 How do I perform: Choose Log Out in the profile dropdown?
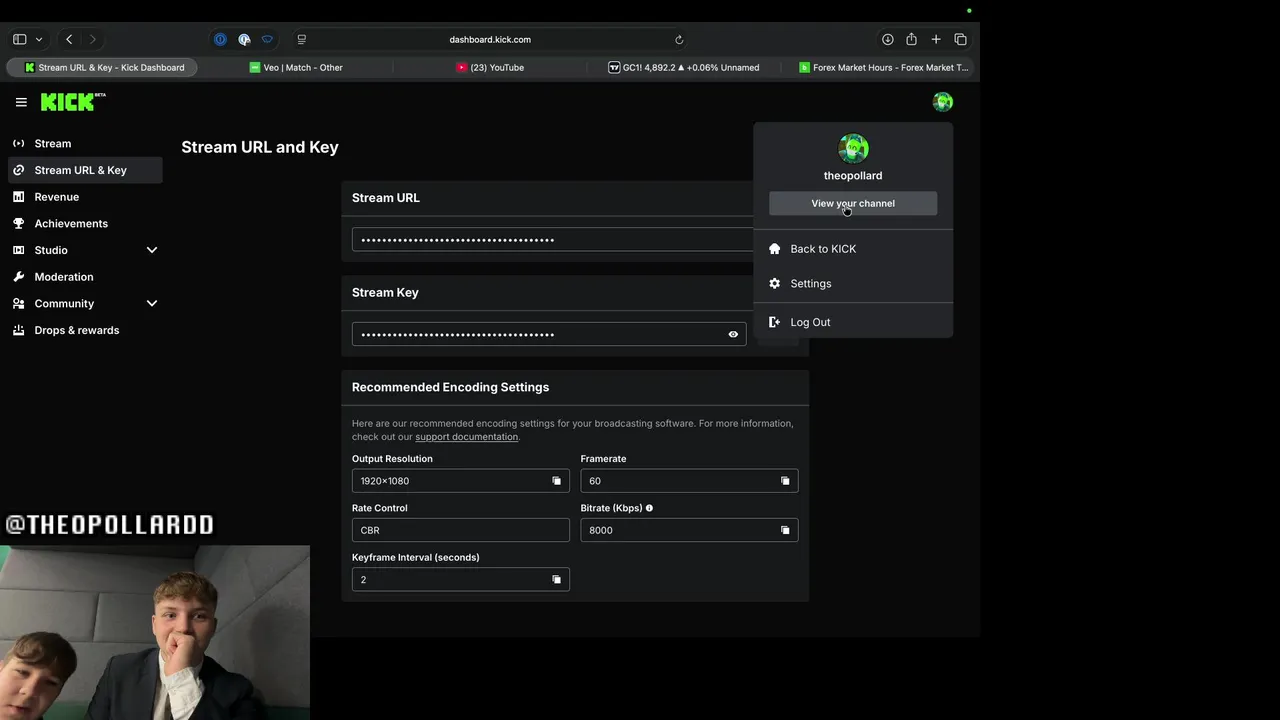[x=853, y=322]
